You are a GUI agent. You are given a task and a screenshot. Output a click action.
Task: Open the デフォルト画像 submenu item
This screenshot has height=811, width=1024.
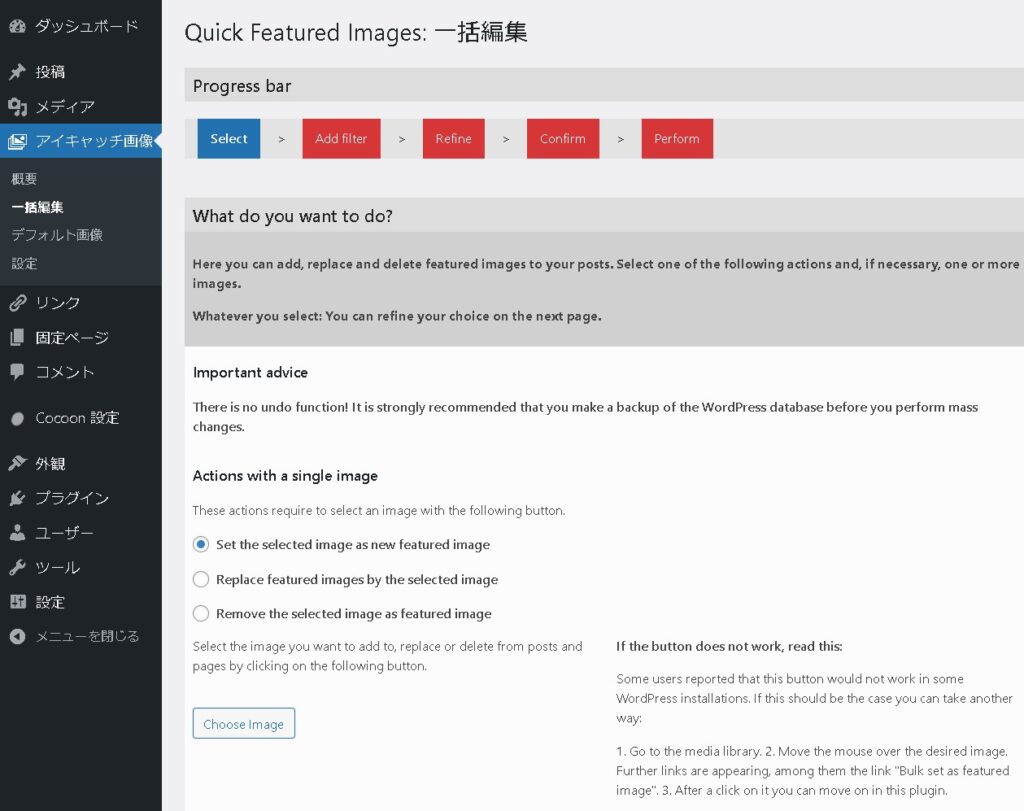[57, 235]
